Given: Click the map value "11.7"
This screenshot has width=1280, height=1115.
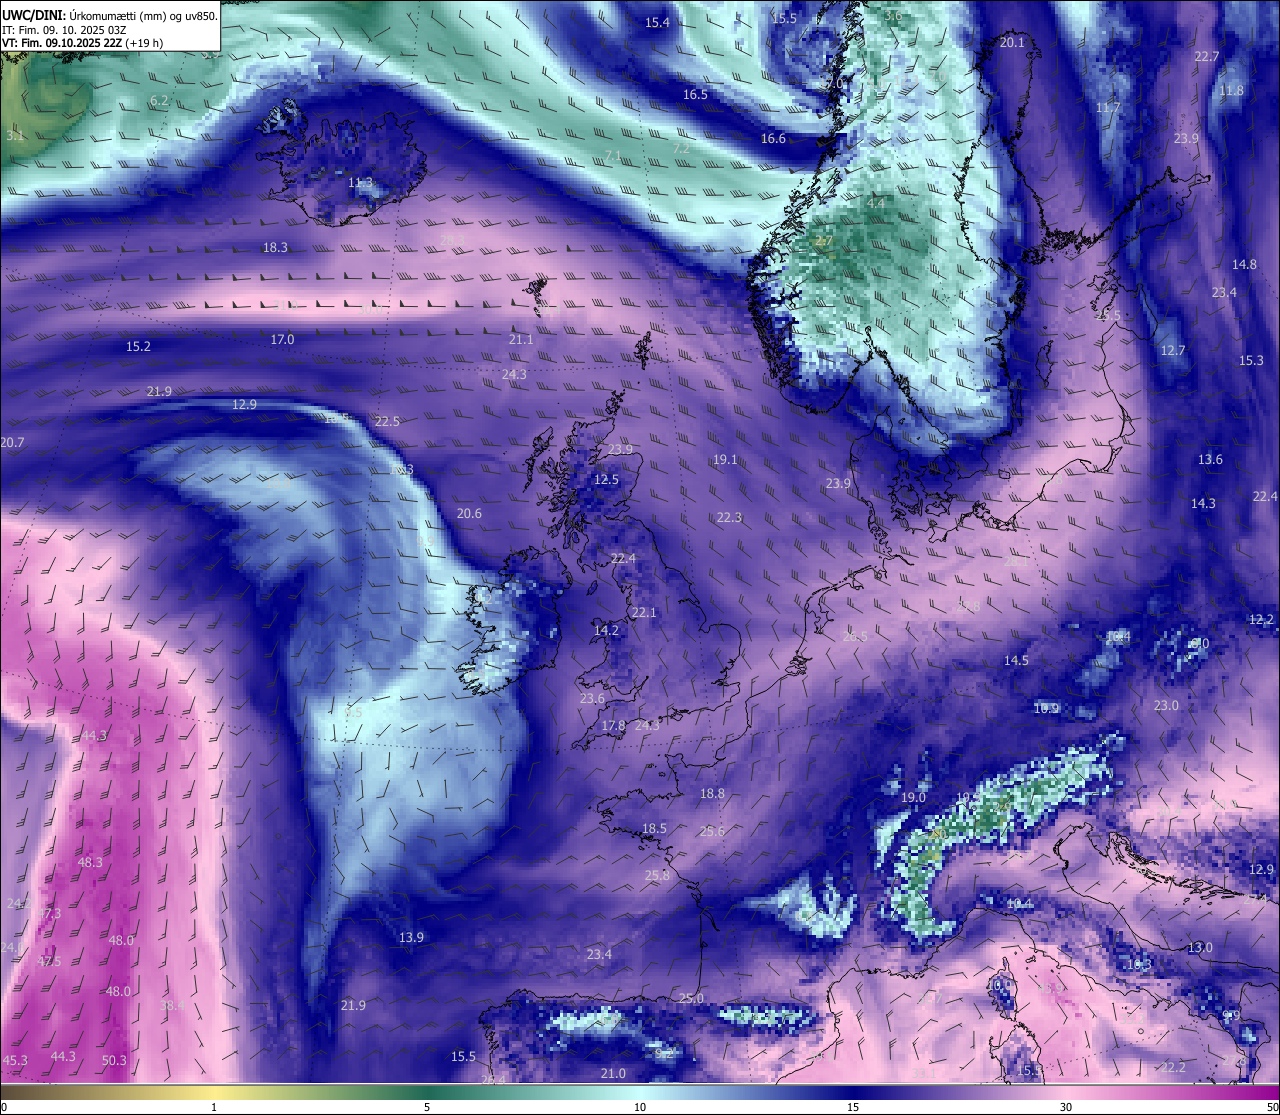Looking at the screenshot, I should tap(1107, 107).
